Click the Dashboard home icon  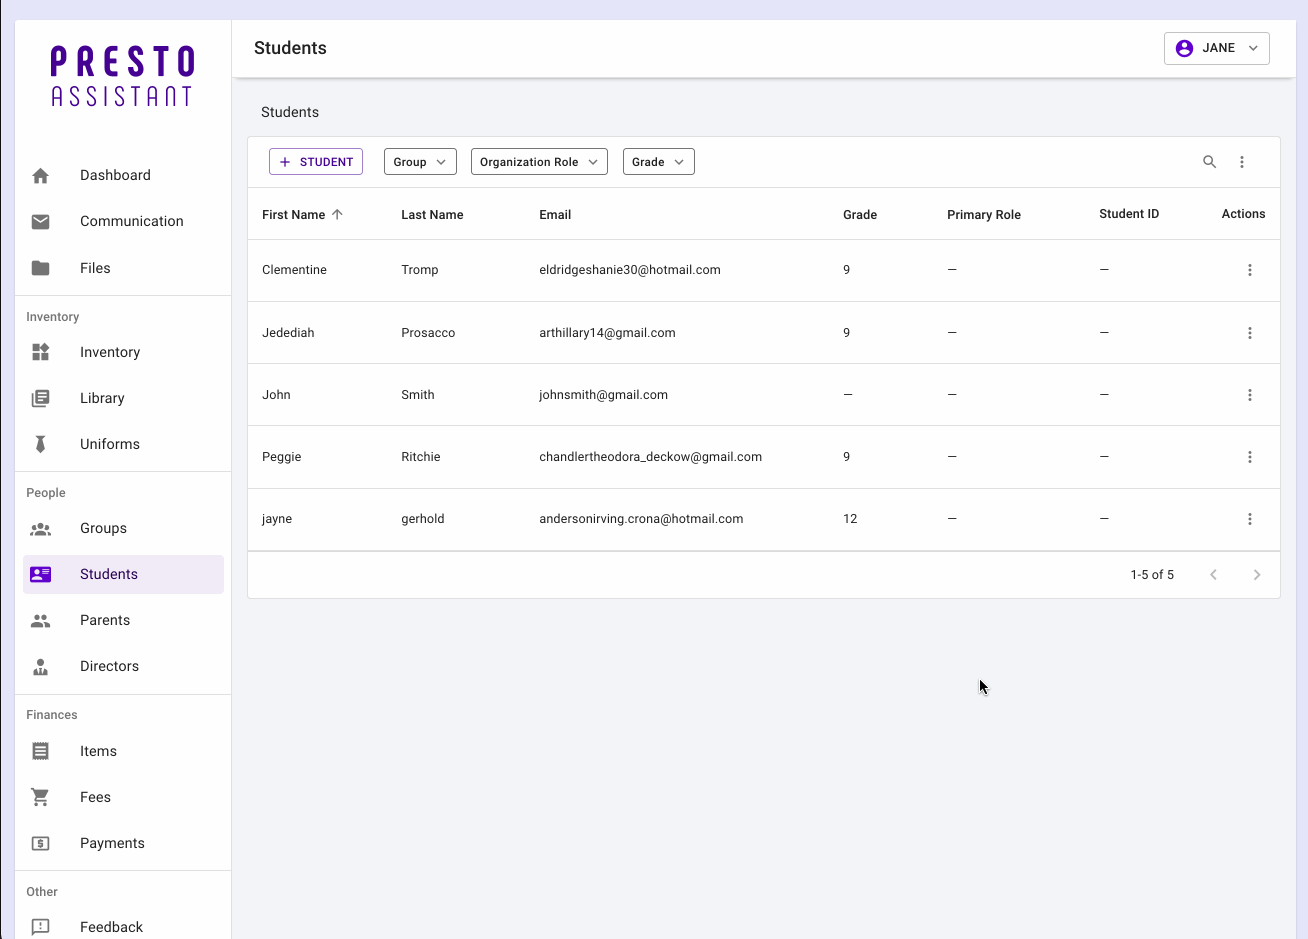click(x=41, y=176)
